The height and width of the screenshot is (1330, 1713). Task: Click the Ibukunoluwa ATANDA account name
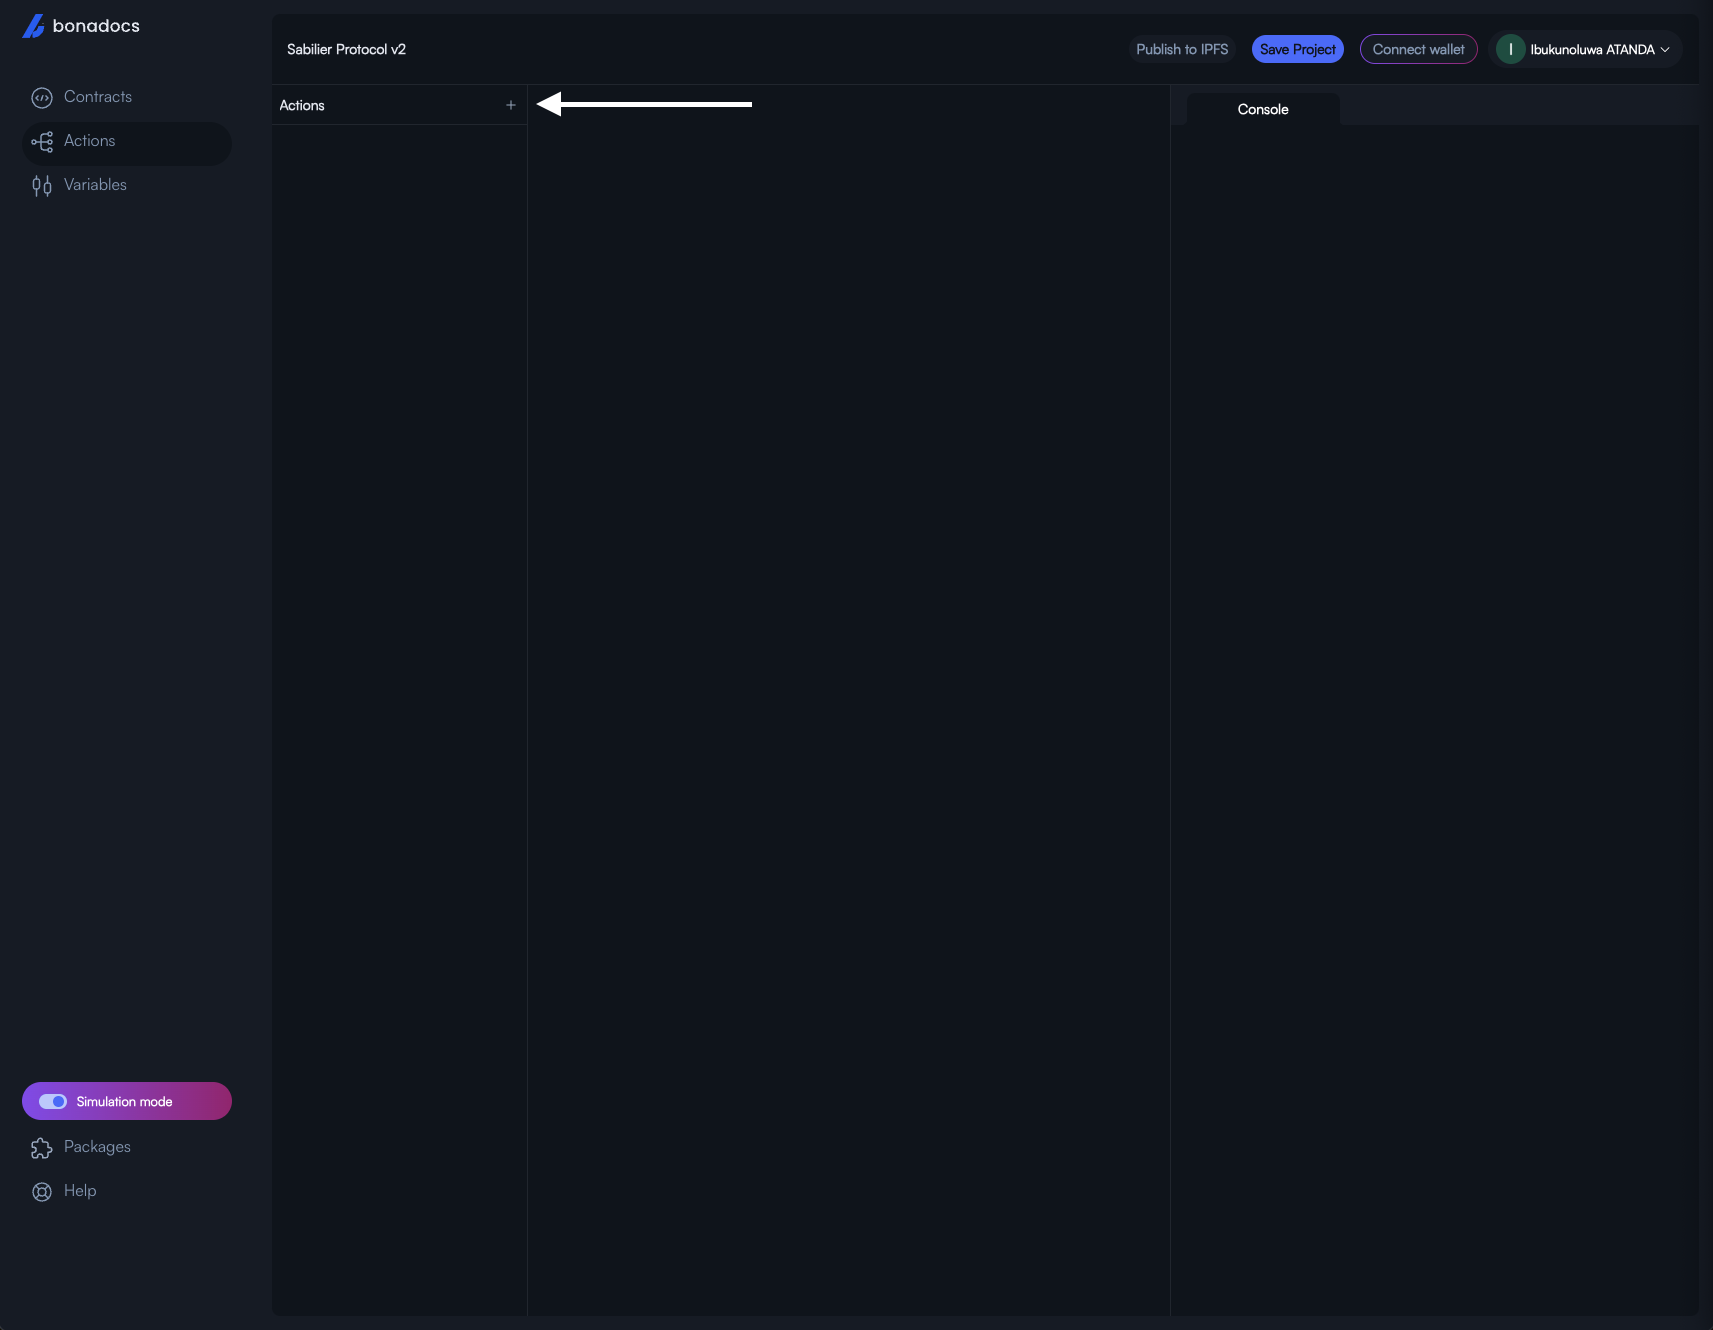pos(1592,50)
